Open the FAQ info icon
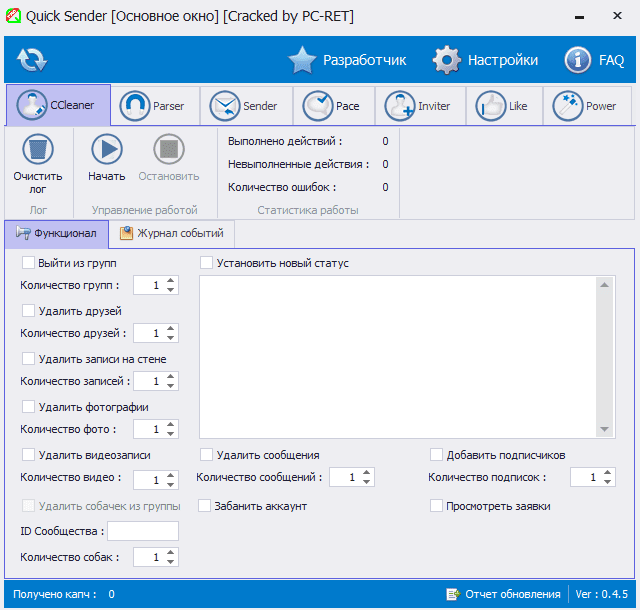 (594, 60)
